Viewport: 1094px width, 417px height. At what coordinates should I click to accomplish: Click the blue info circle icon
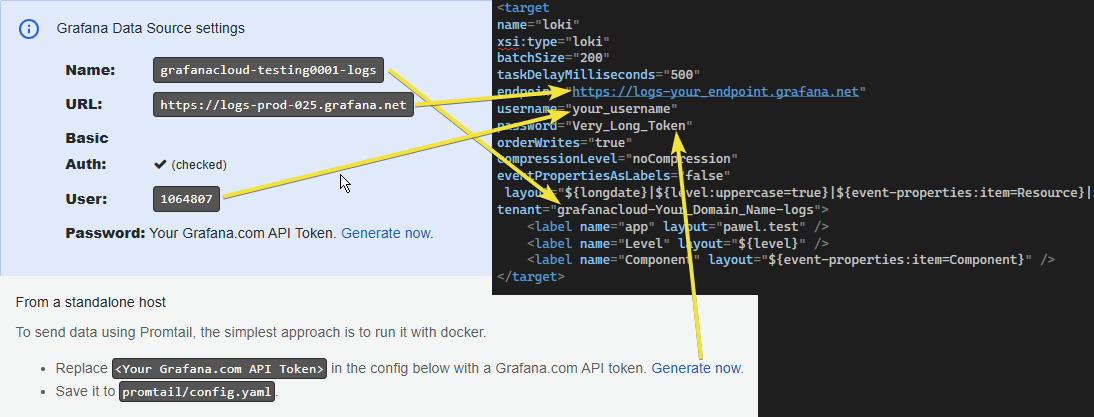coord(29,29)
